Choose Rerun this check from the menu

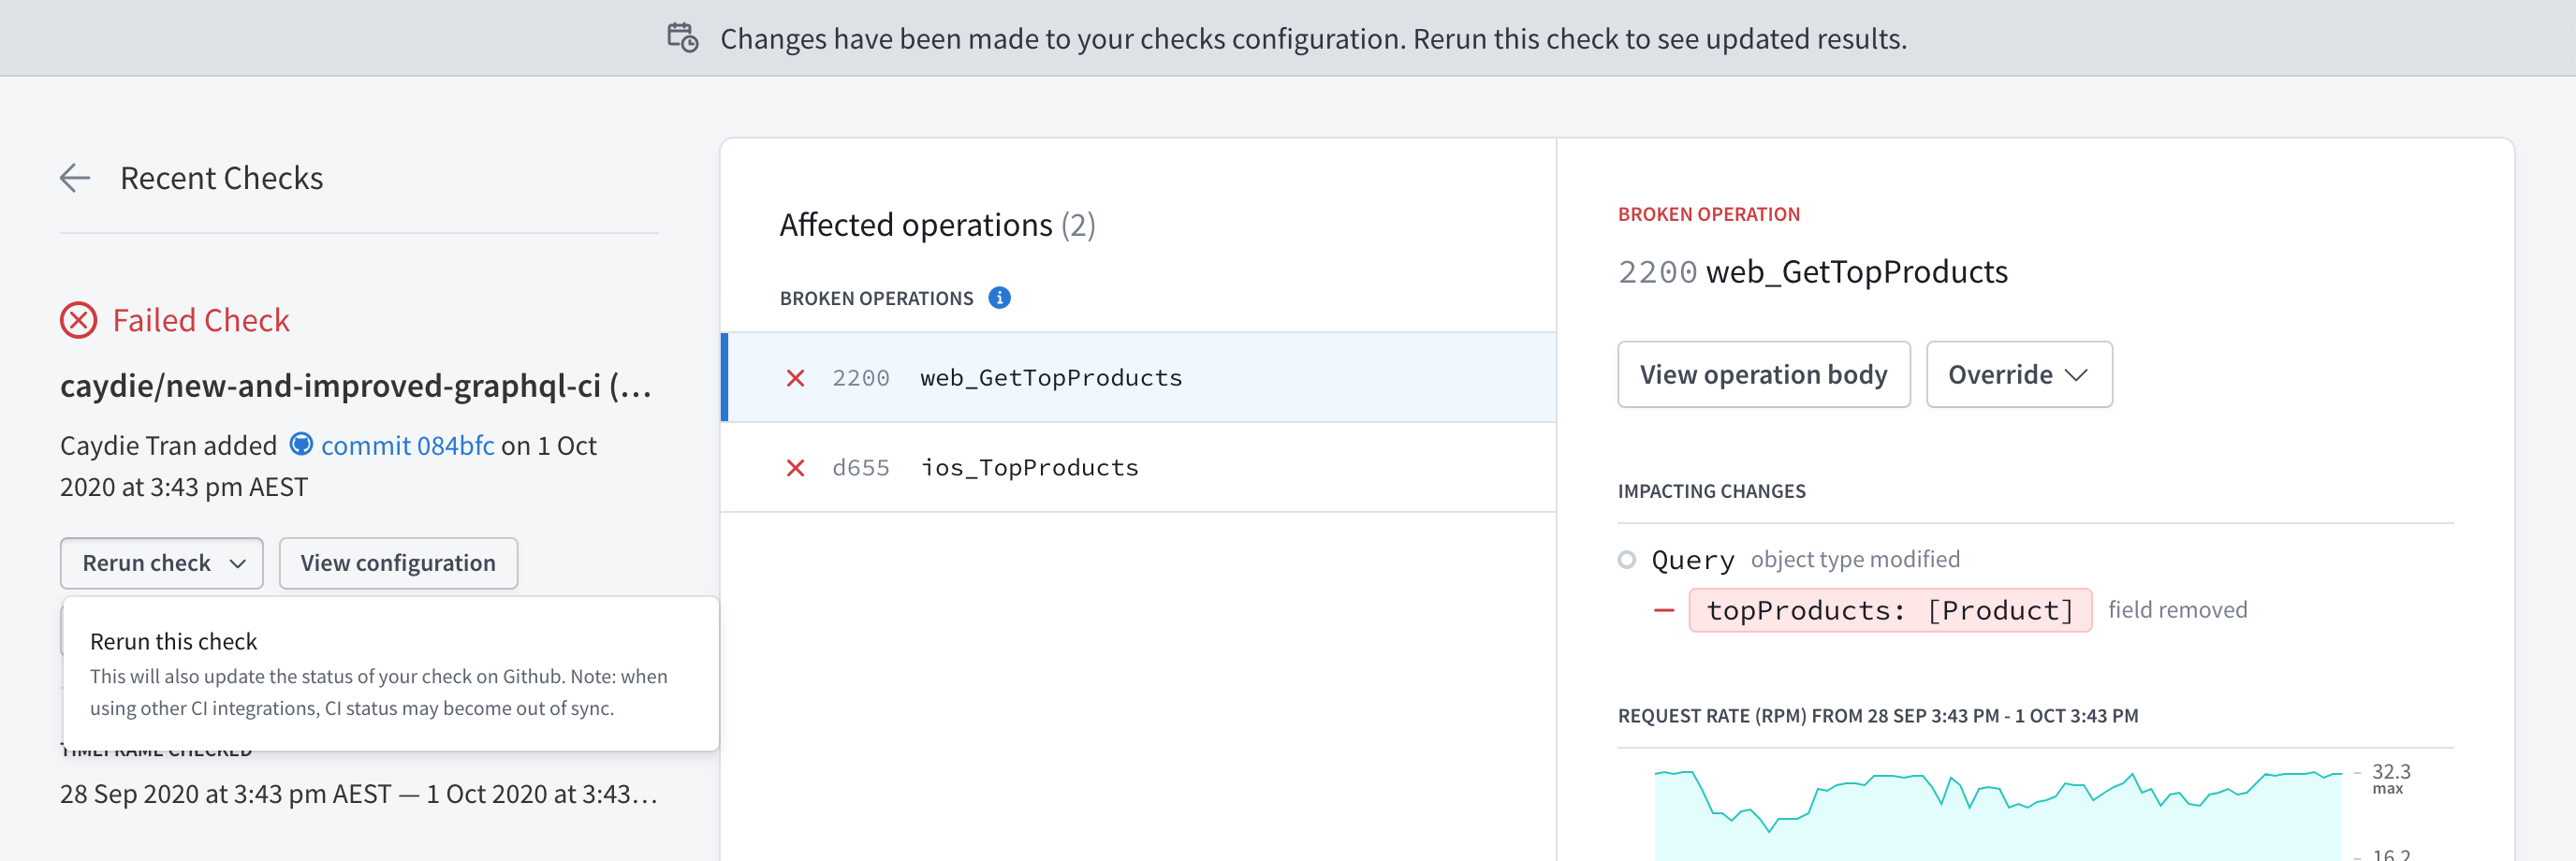(x=173, y=641)
